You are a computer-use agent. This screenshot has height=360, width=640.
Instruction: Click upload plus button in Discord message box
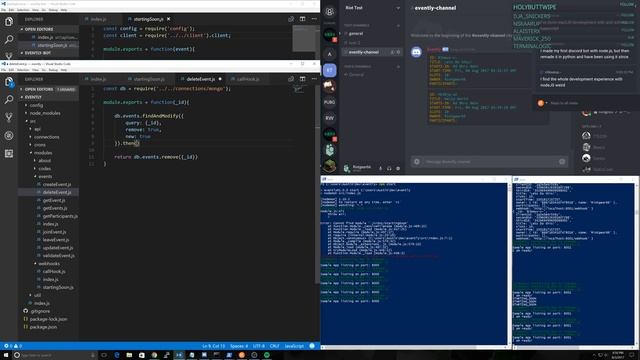point(417,162)
